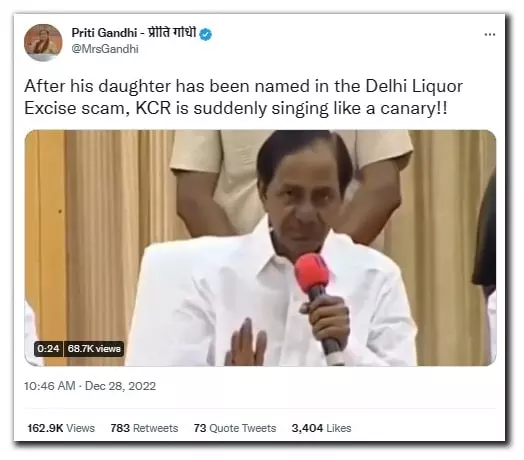Click the Hindi name text in header
The height and width of the screenshot is (460, 524).
171,33
